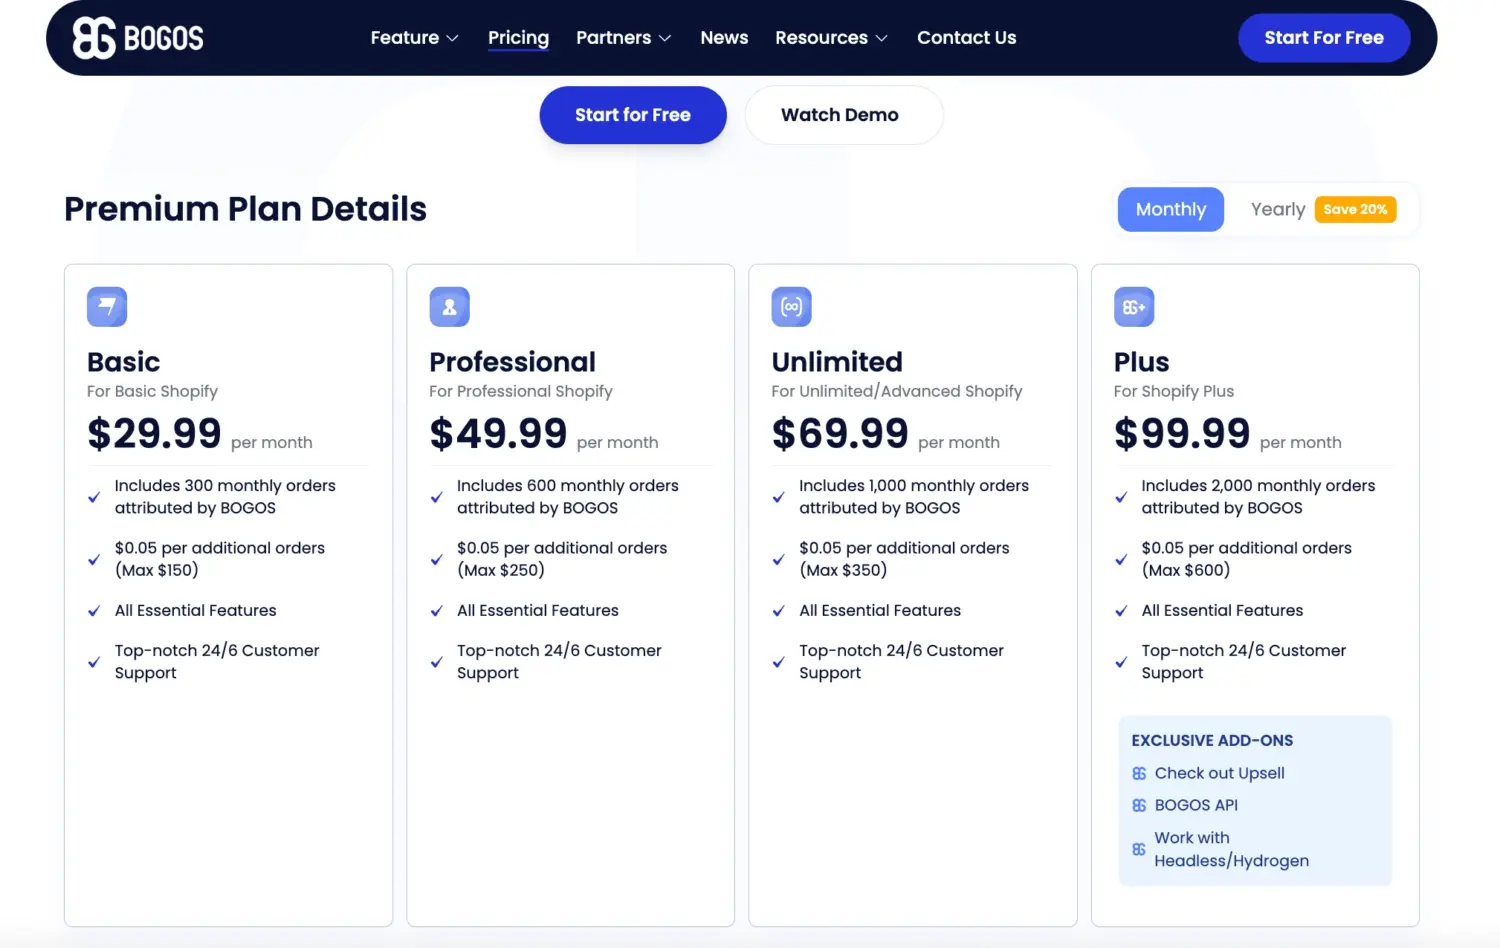Click the BOGOS icon beside BOGOS API

coord(1139,805)
